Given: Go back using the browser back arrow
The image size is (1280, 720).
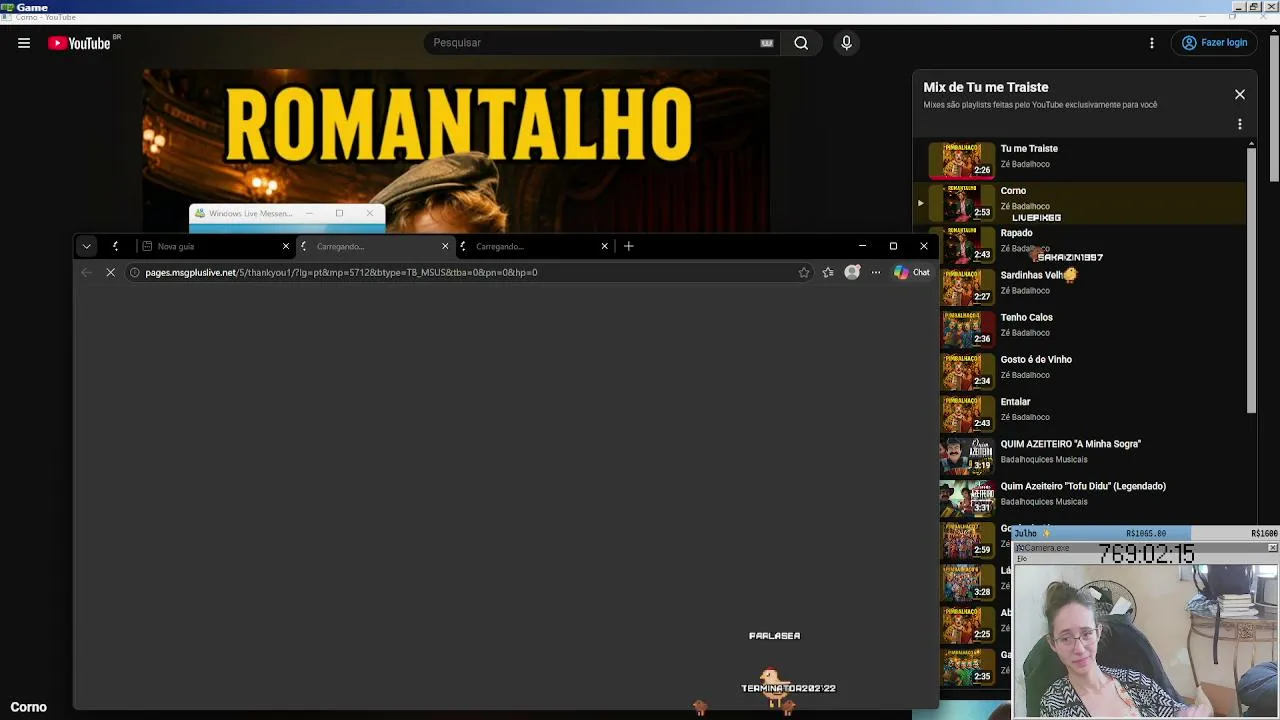Looking at the screenshot, I should [x=86, y=272].
